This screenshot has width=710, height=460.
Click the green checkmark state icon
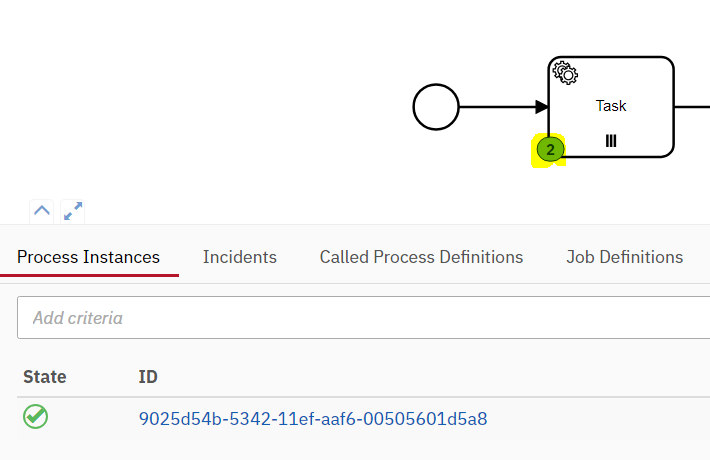tap(35, 417)
